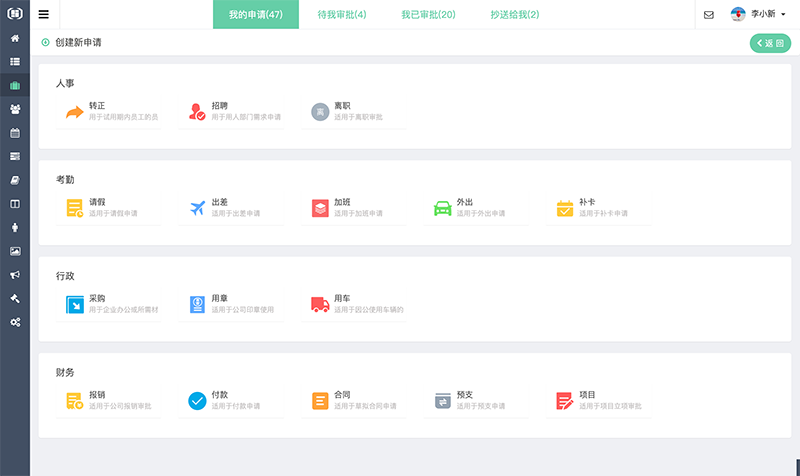
Task: Click the 补卡 calendar check icon
Action: (565, 208)
